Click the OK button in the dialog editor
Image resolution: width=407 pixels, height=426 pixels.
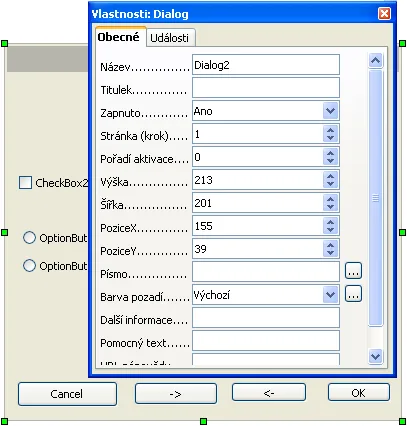coord(359,392)
